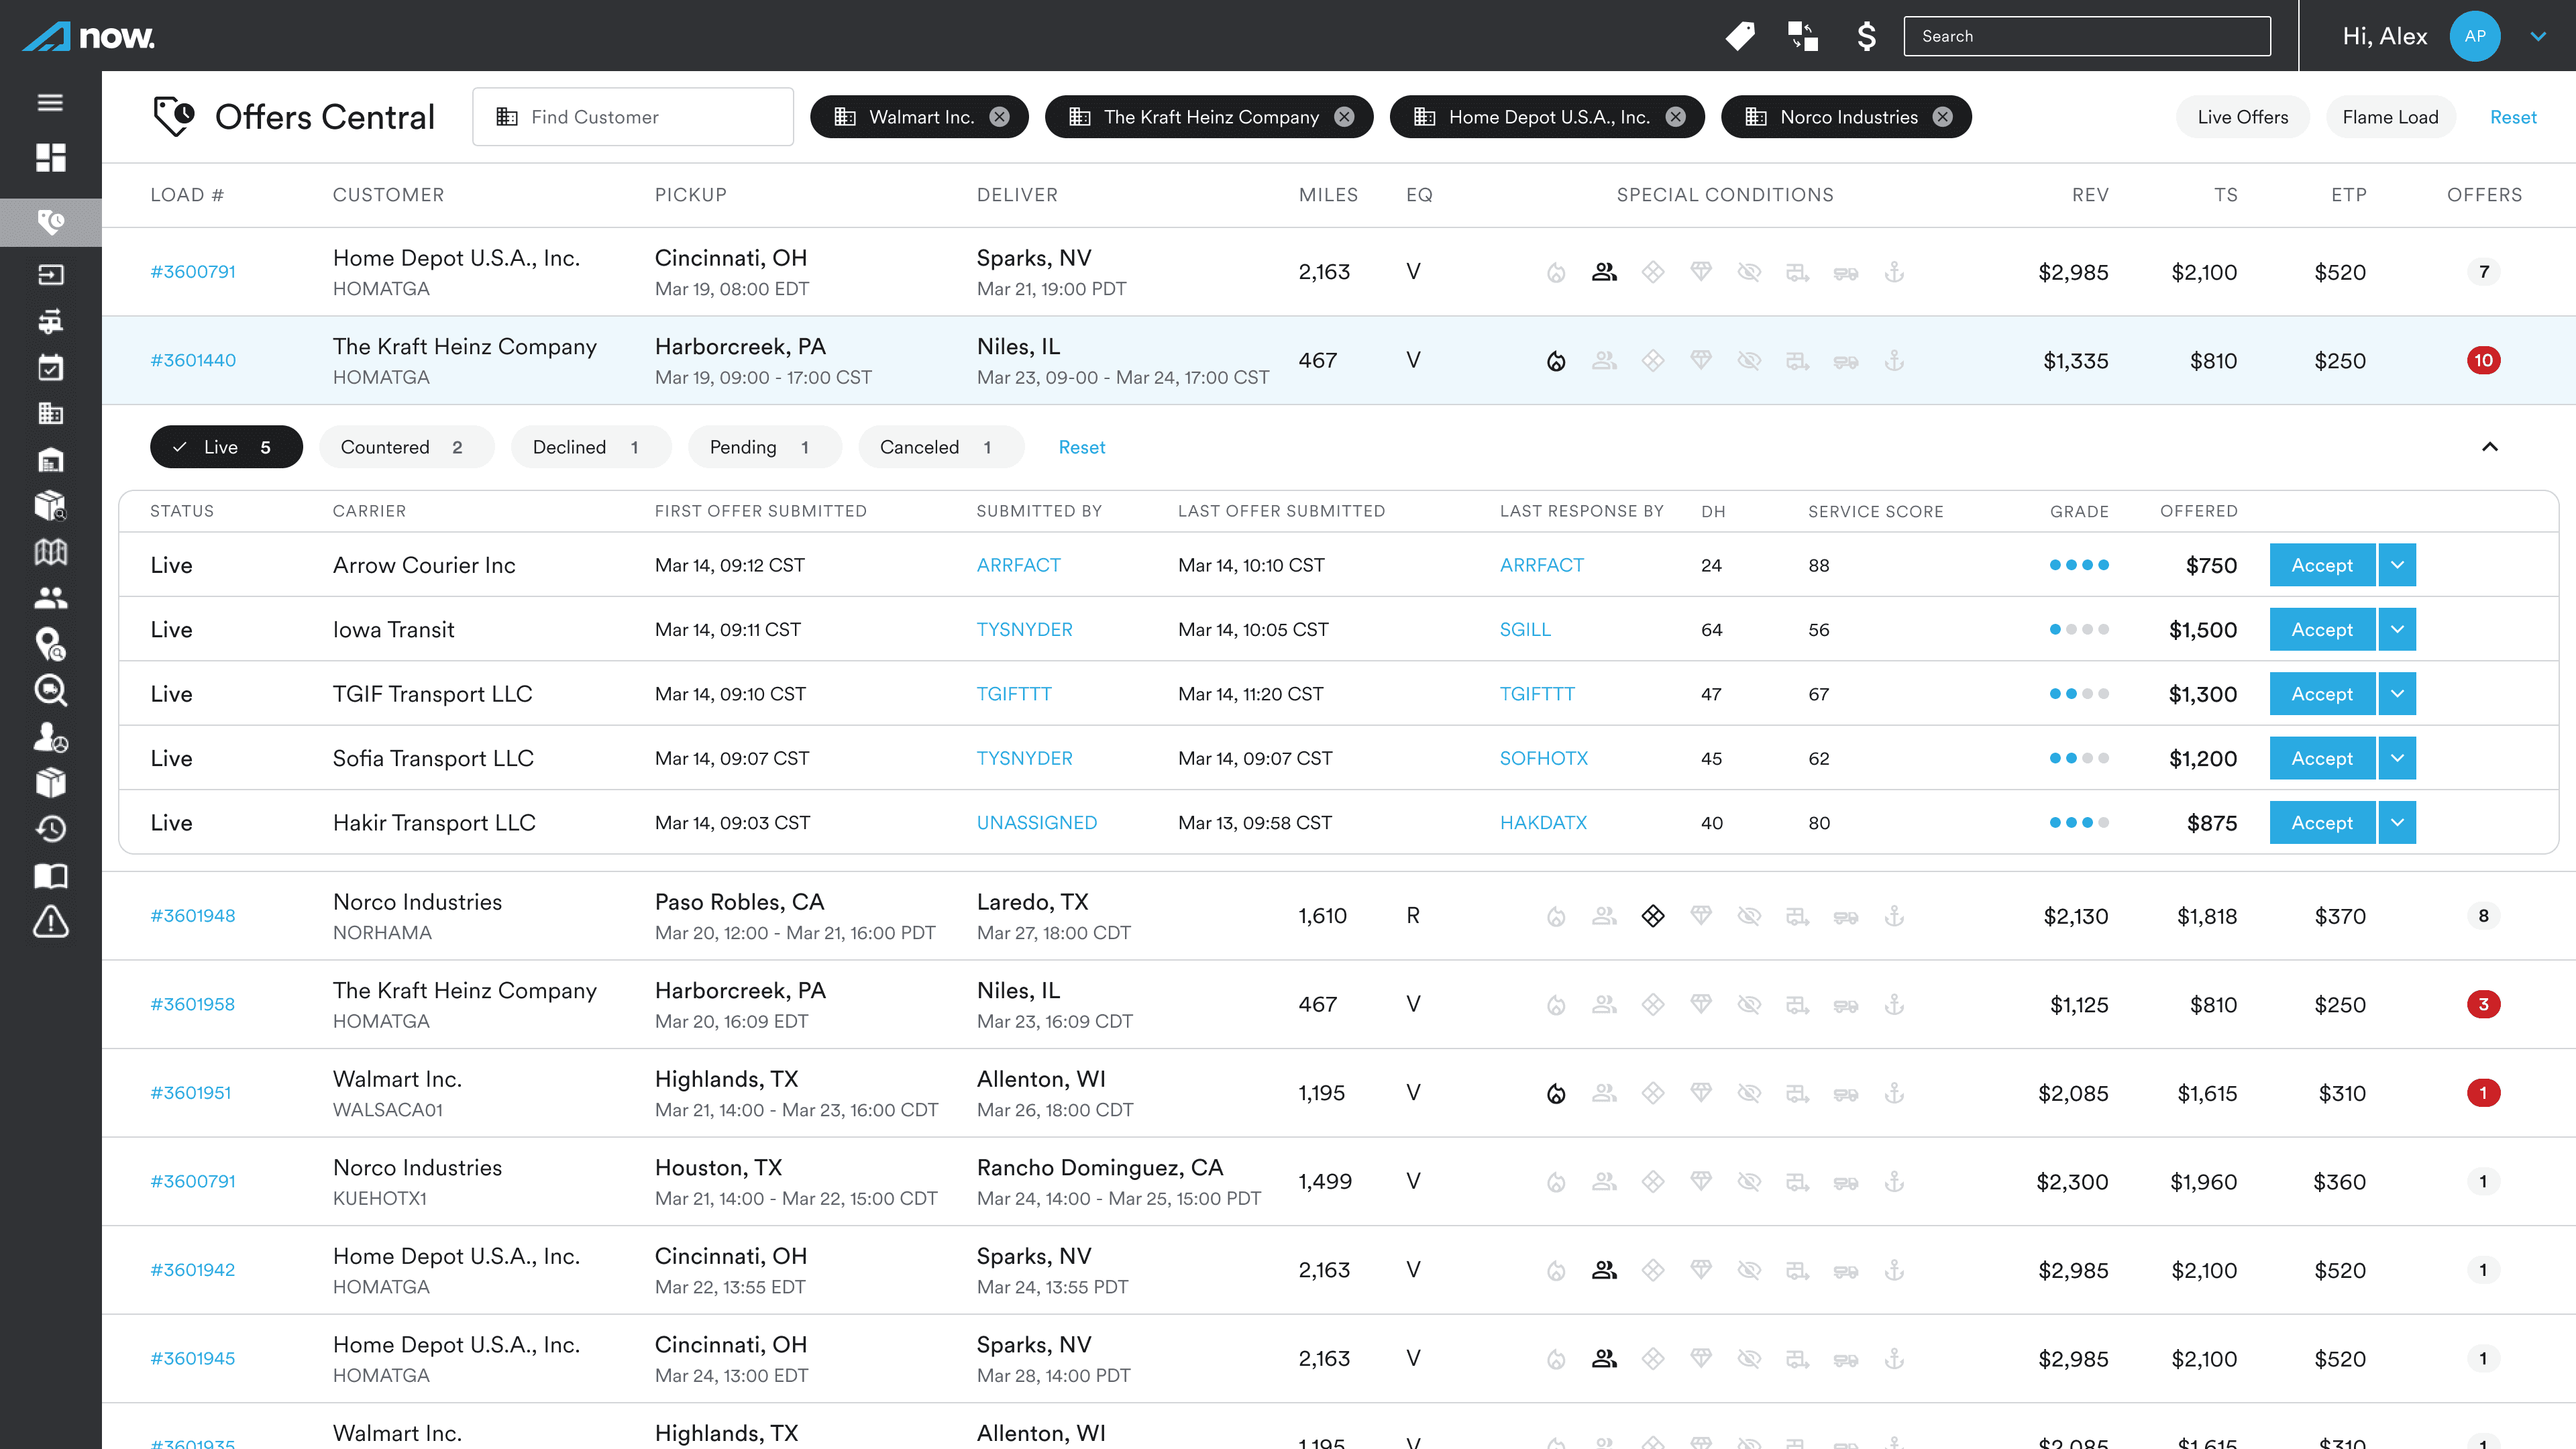This screenshot has height=1449, width=2576.
Task: Open the dropdown next to Arrow Courier Accept
Action: (2397, 565)
